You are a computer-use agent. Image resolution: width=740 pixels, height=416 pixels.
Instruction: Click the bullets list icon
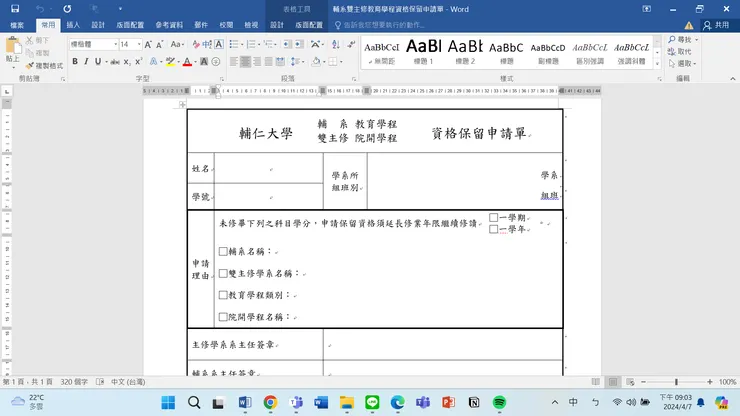pos(234,44)
